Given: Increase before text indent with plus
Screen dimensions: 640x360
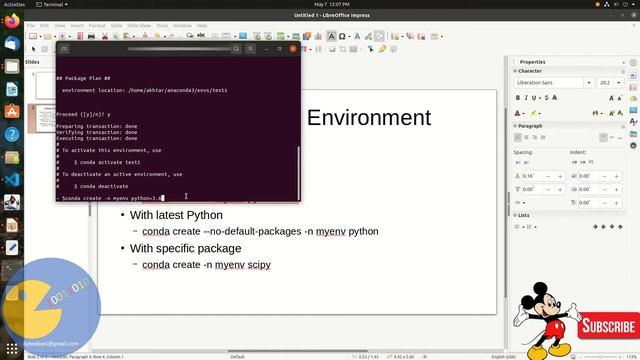Looking at the screenshot, I should 616,176.
